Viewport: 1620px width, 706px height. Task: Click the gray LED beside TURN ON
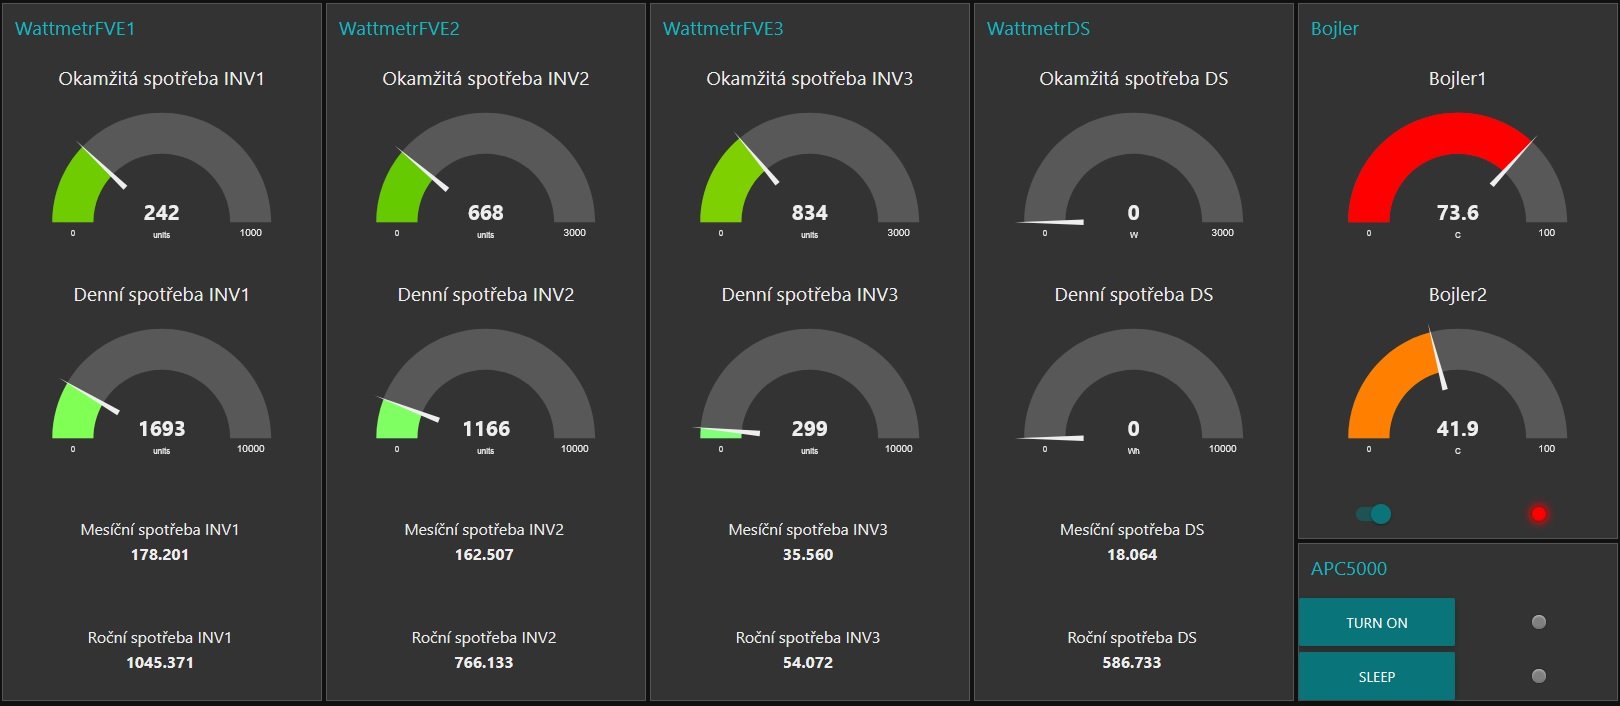1538,622
